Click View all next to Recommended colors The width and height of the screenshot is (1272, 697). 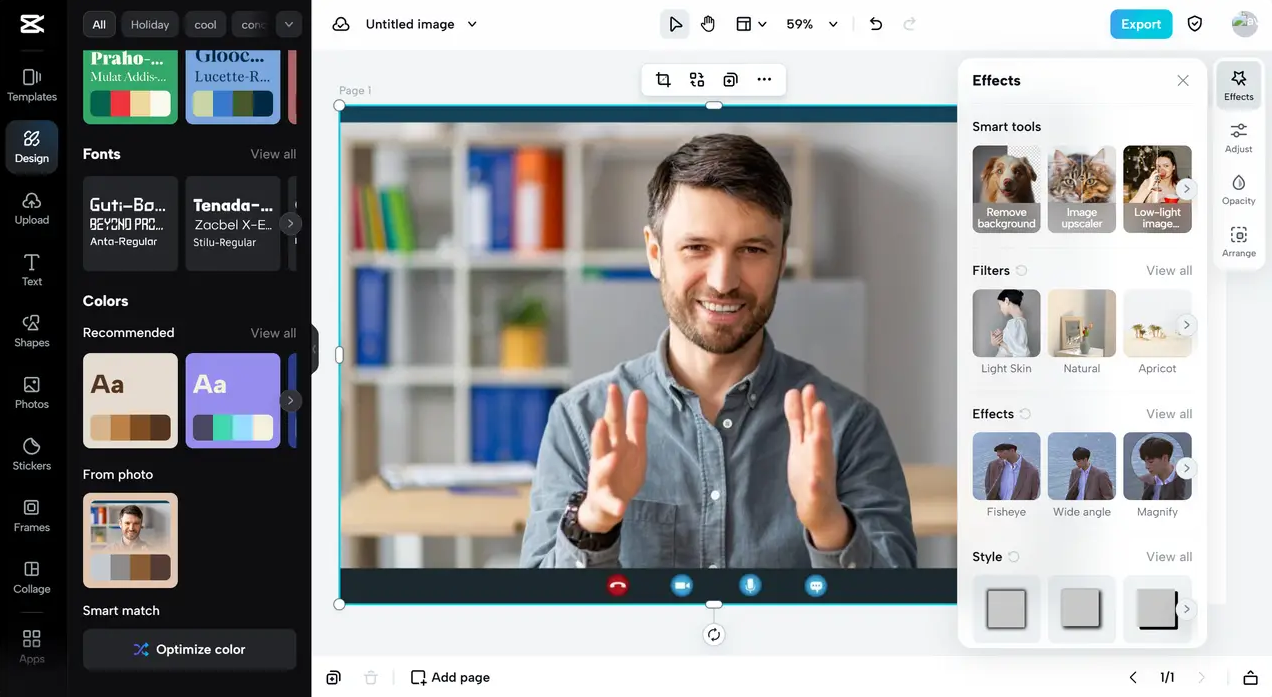coord(273,333)
